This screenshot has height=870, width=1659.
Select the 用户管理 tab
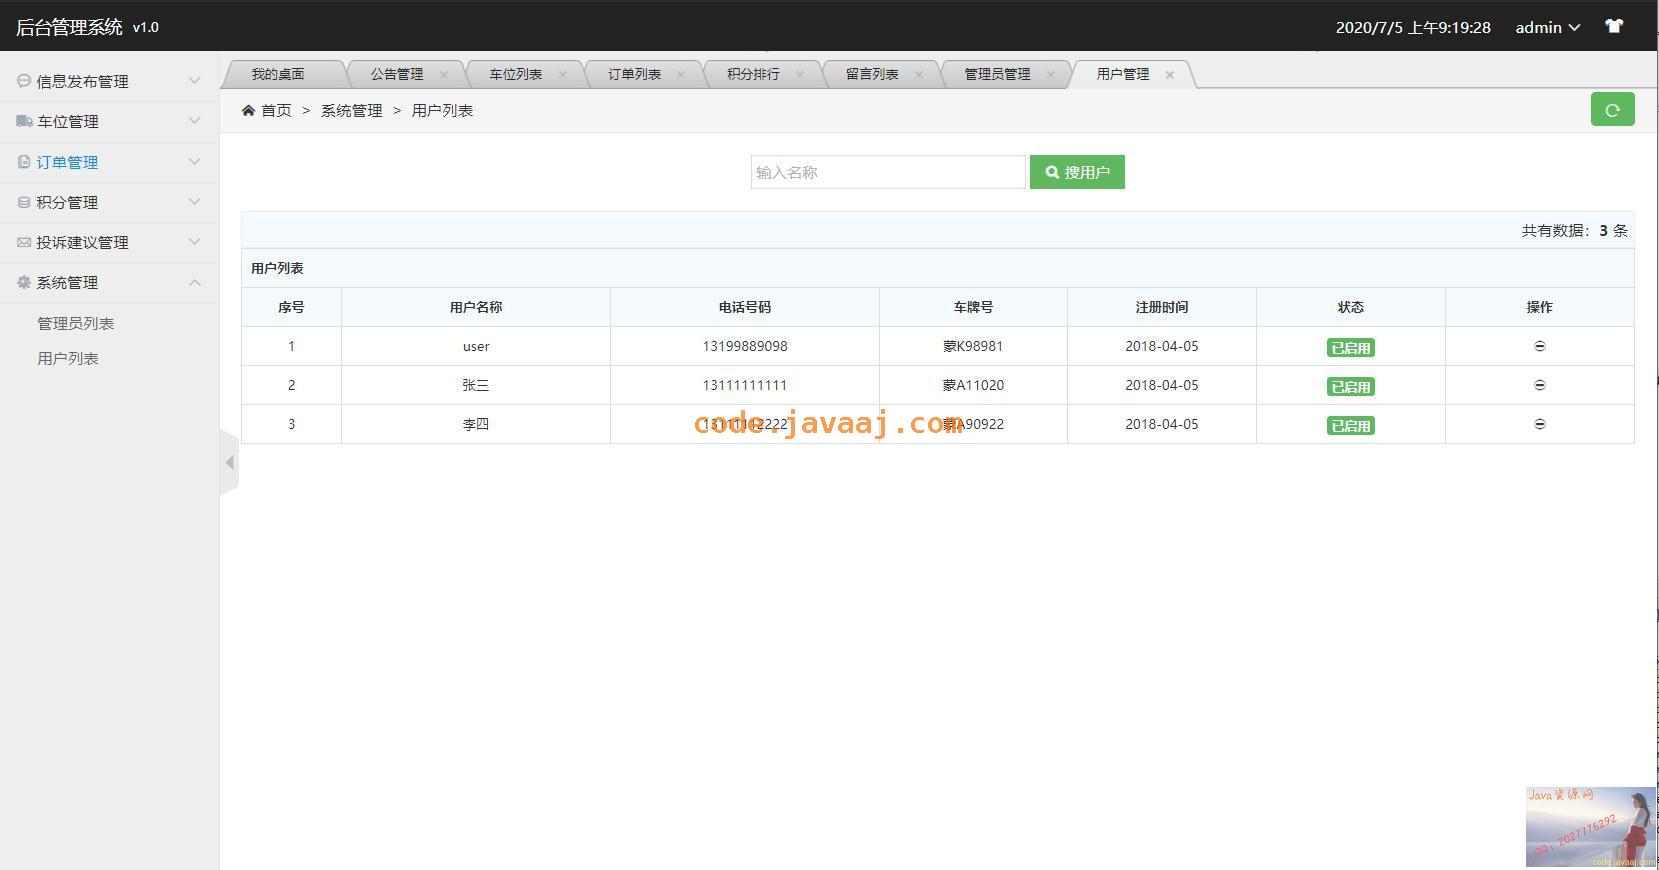click(x=1123, y=74)
